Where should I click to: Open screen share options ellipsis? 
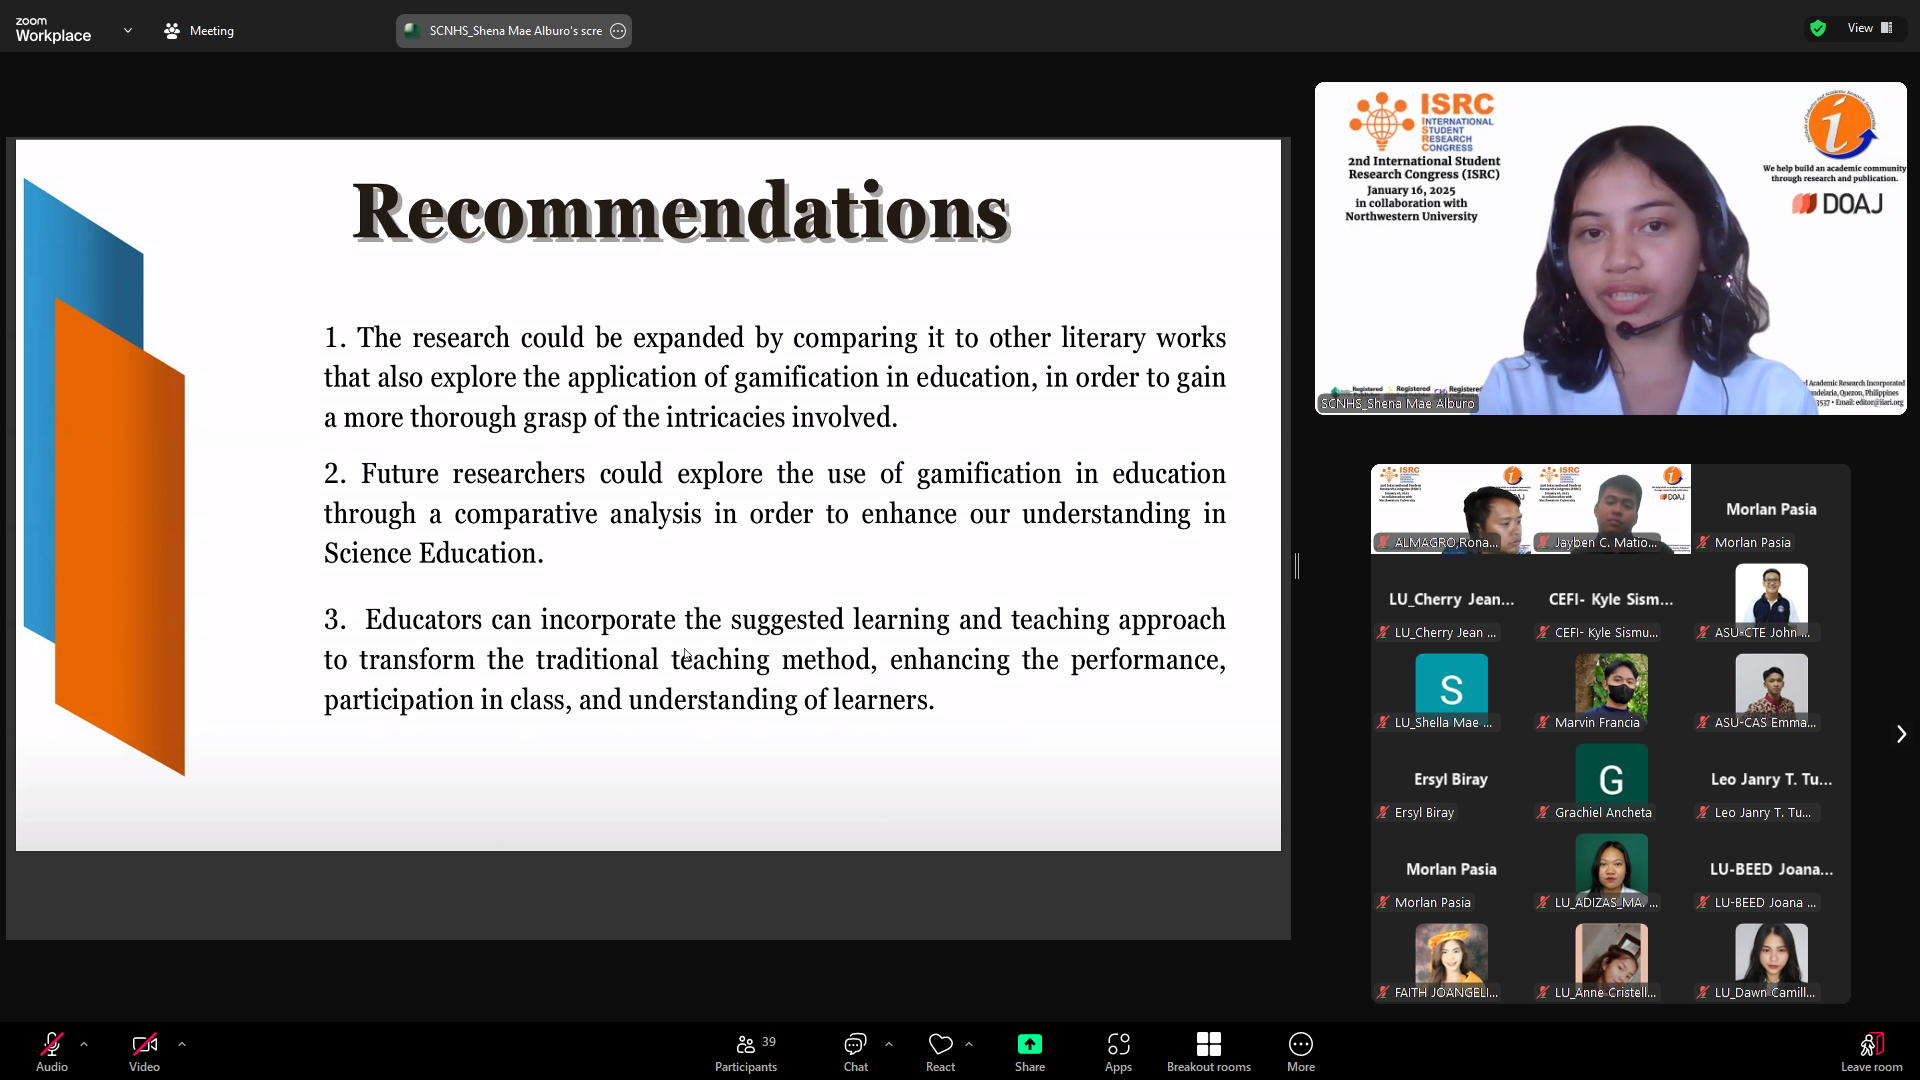pos(618,31)
